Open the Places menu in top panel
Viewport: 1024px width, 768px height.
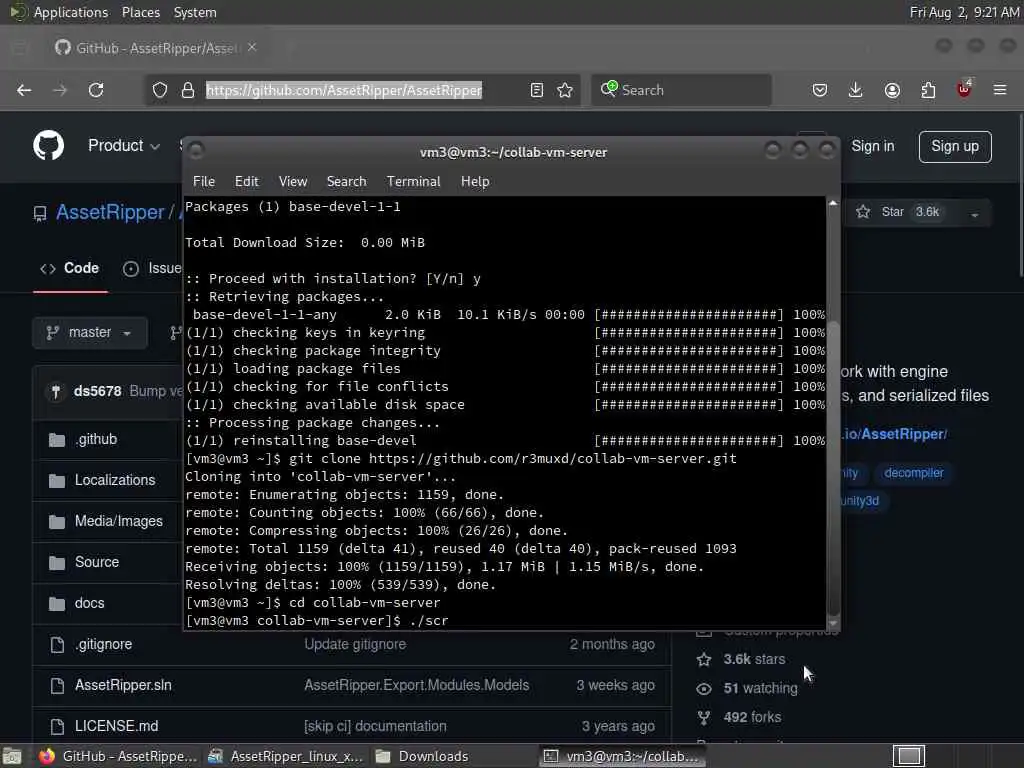[140, 12]
